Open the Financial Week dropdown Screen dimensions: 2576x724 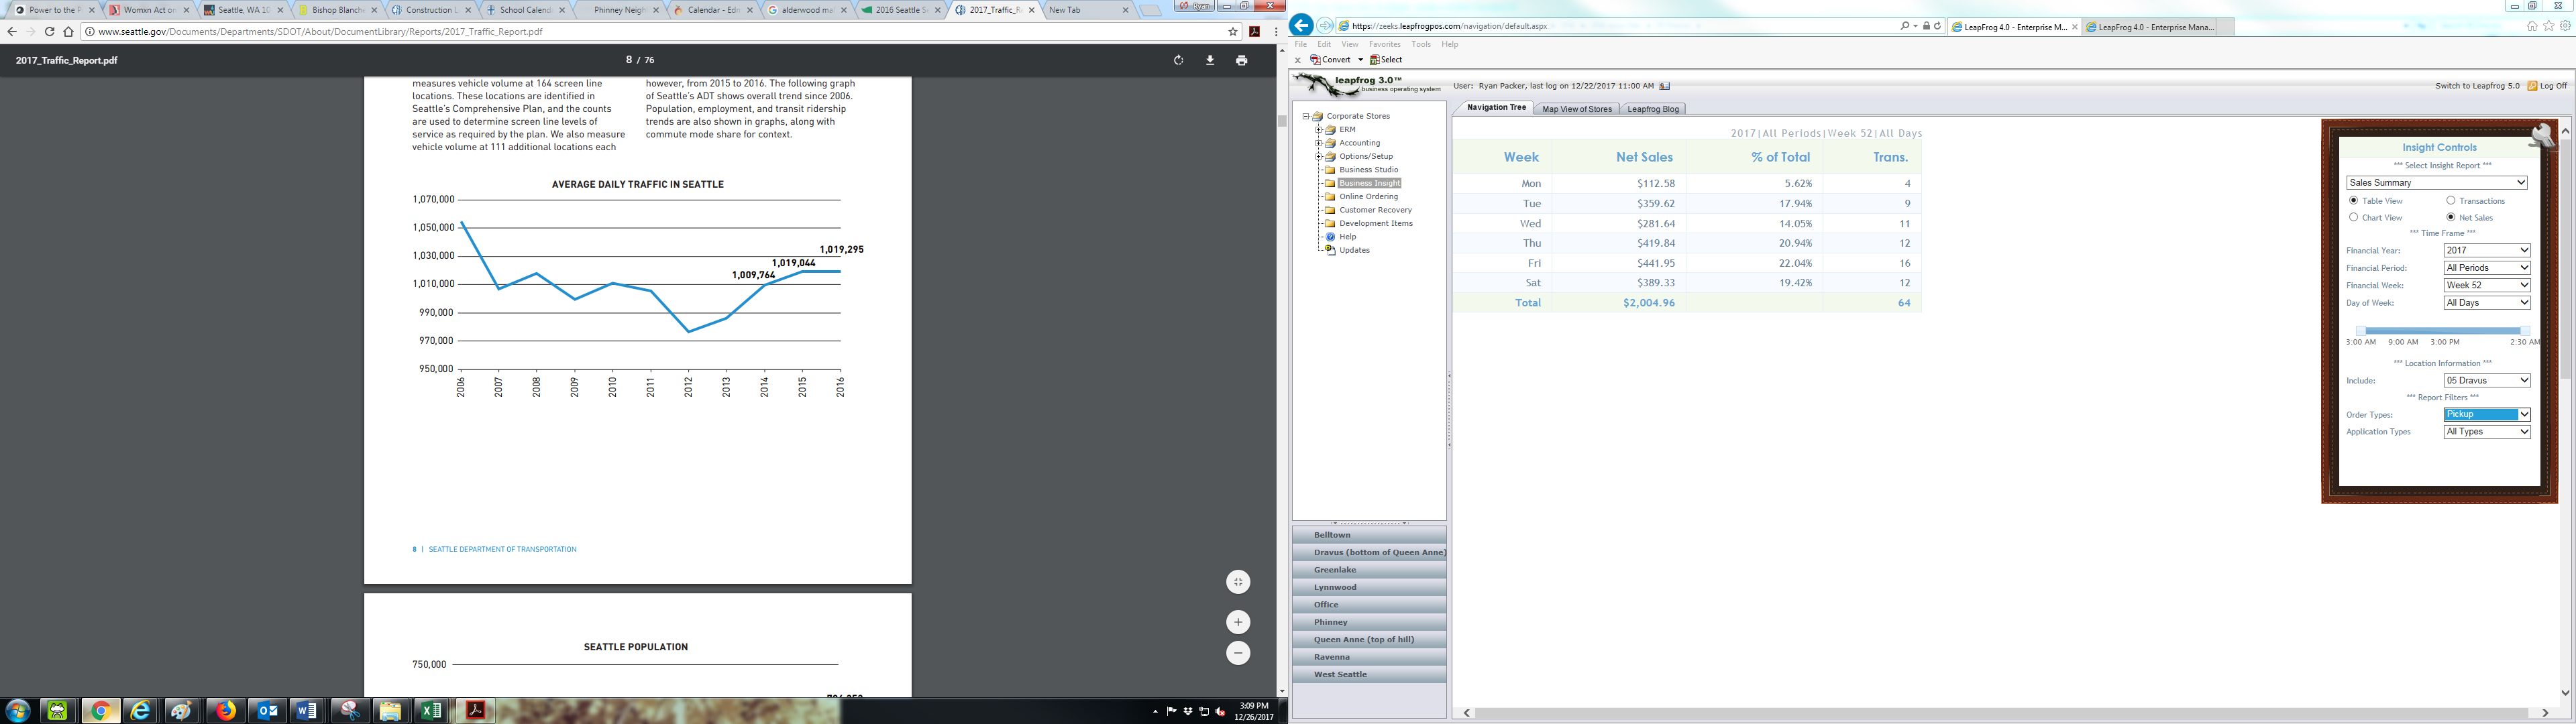(2486, 285)
